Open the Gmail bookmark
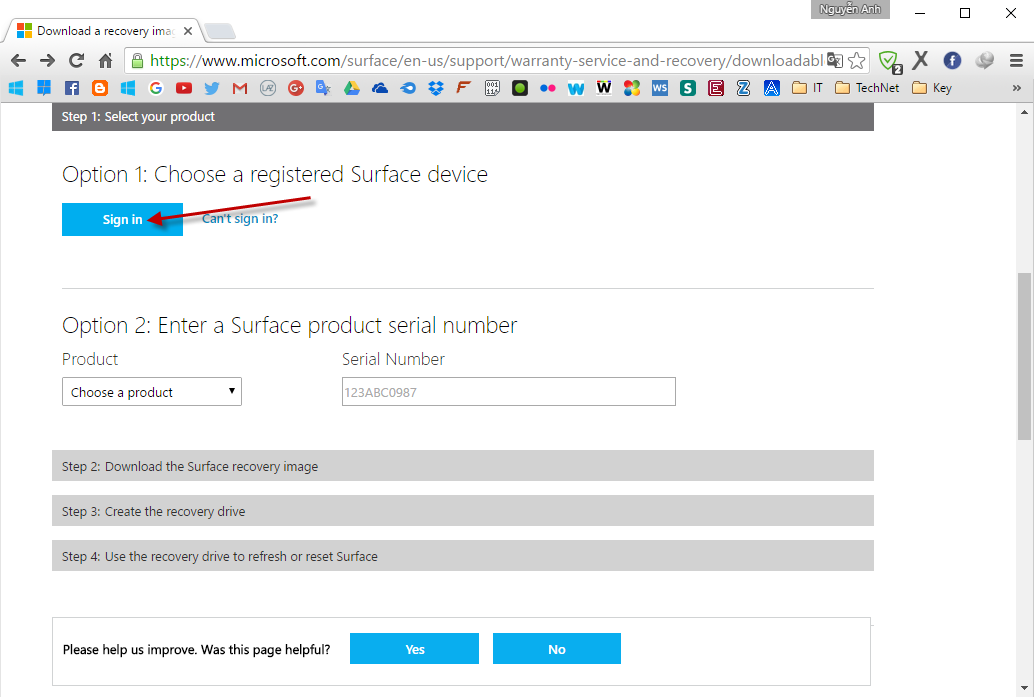This screenshot has height=697, width=1034. click(239, 88)
